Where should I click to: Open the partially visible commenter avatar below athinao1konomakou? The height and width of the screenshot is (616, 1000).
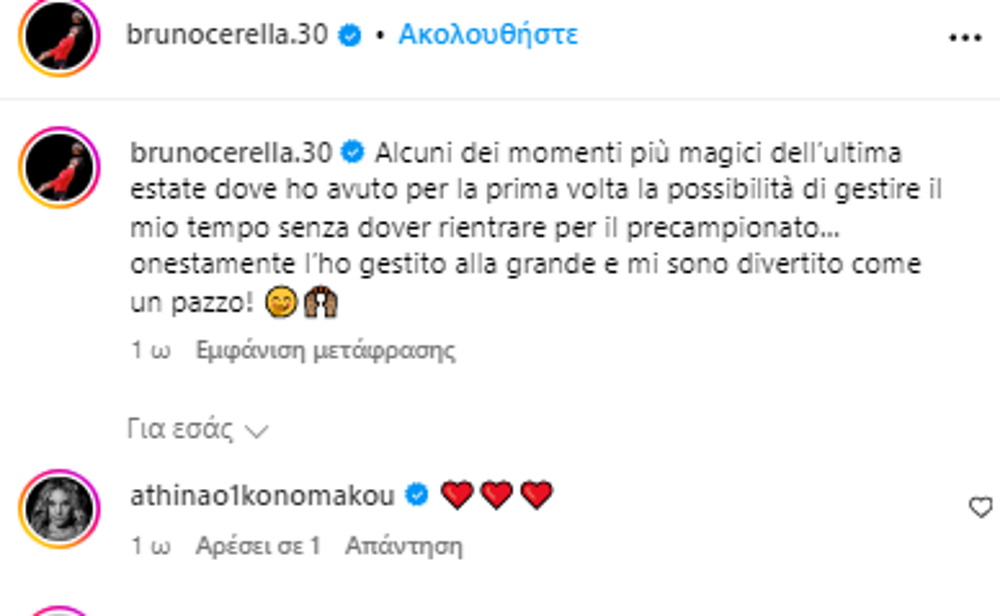click(x=59, y=611)
